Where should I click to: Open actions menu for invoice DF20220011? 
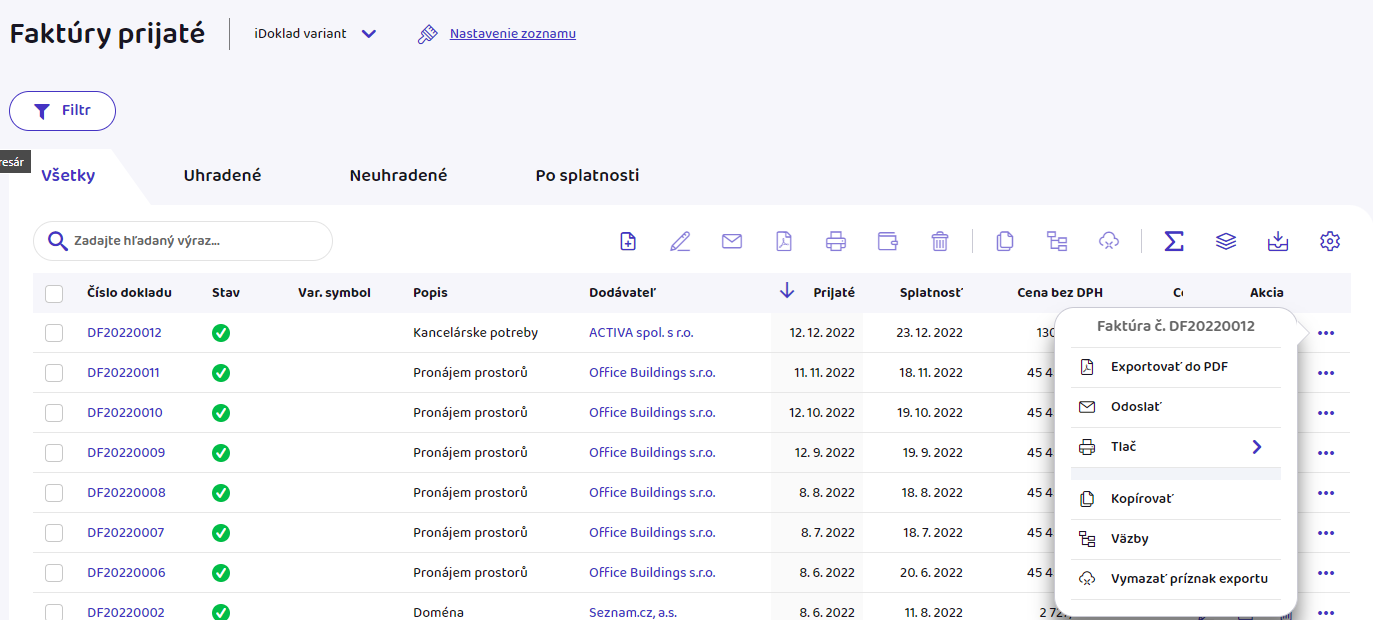click(x=1326, y=373)
